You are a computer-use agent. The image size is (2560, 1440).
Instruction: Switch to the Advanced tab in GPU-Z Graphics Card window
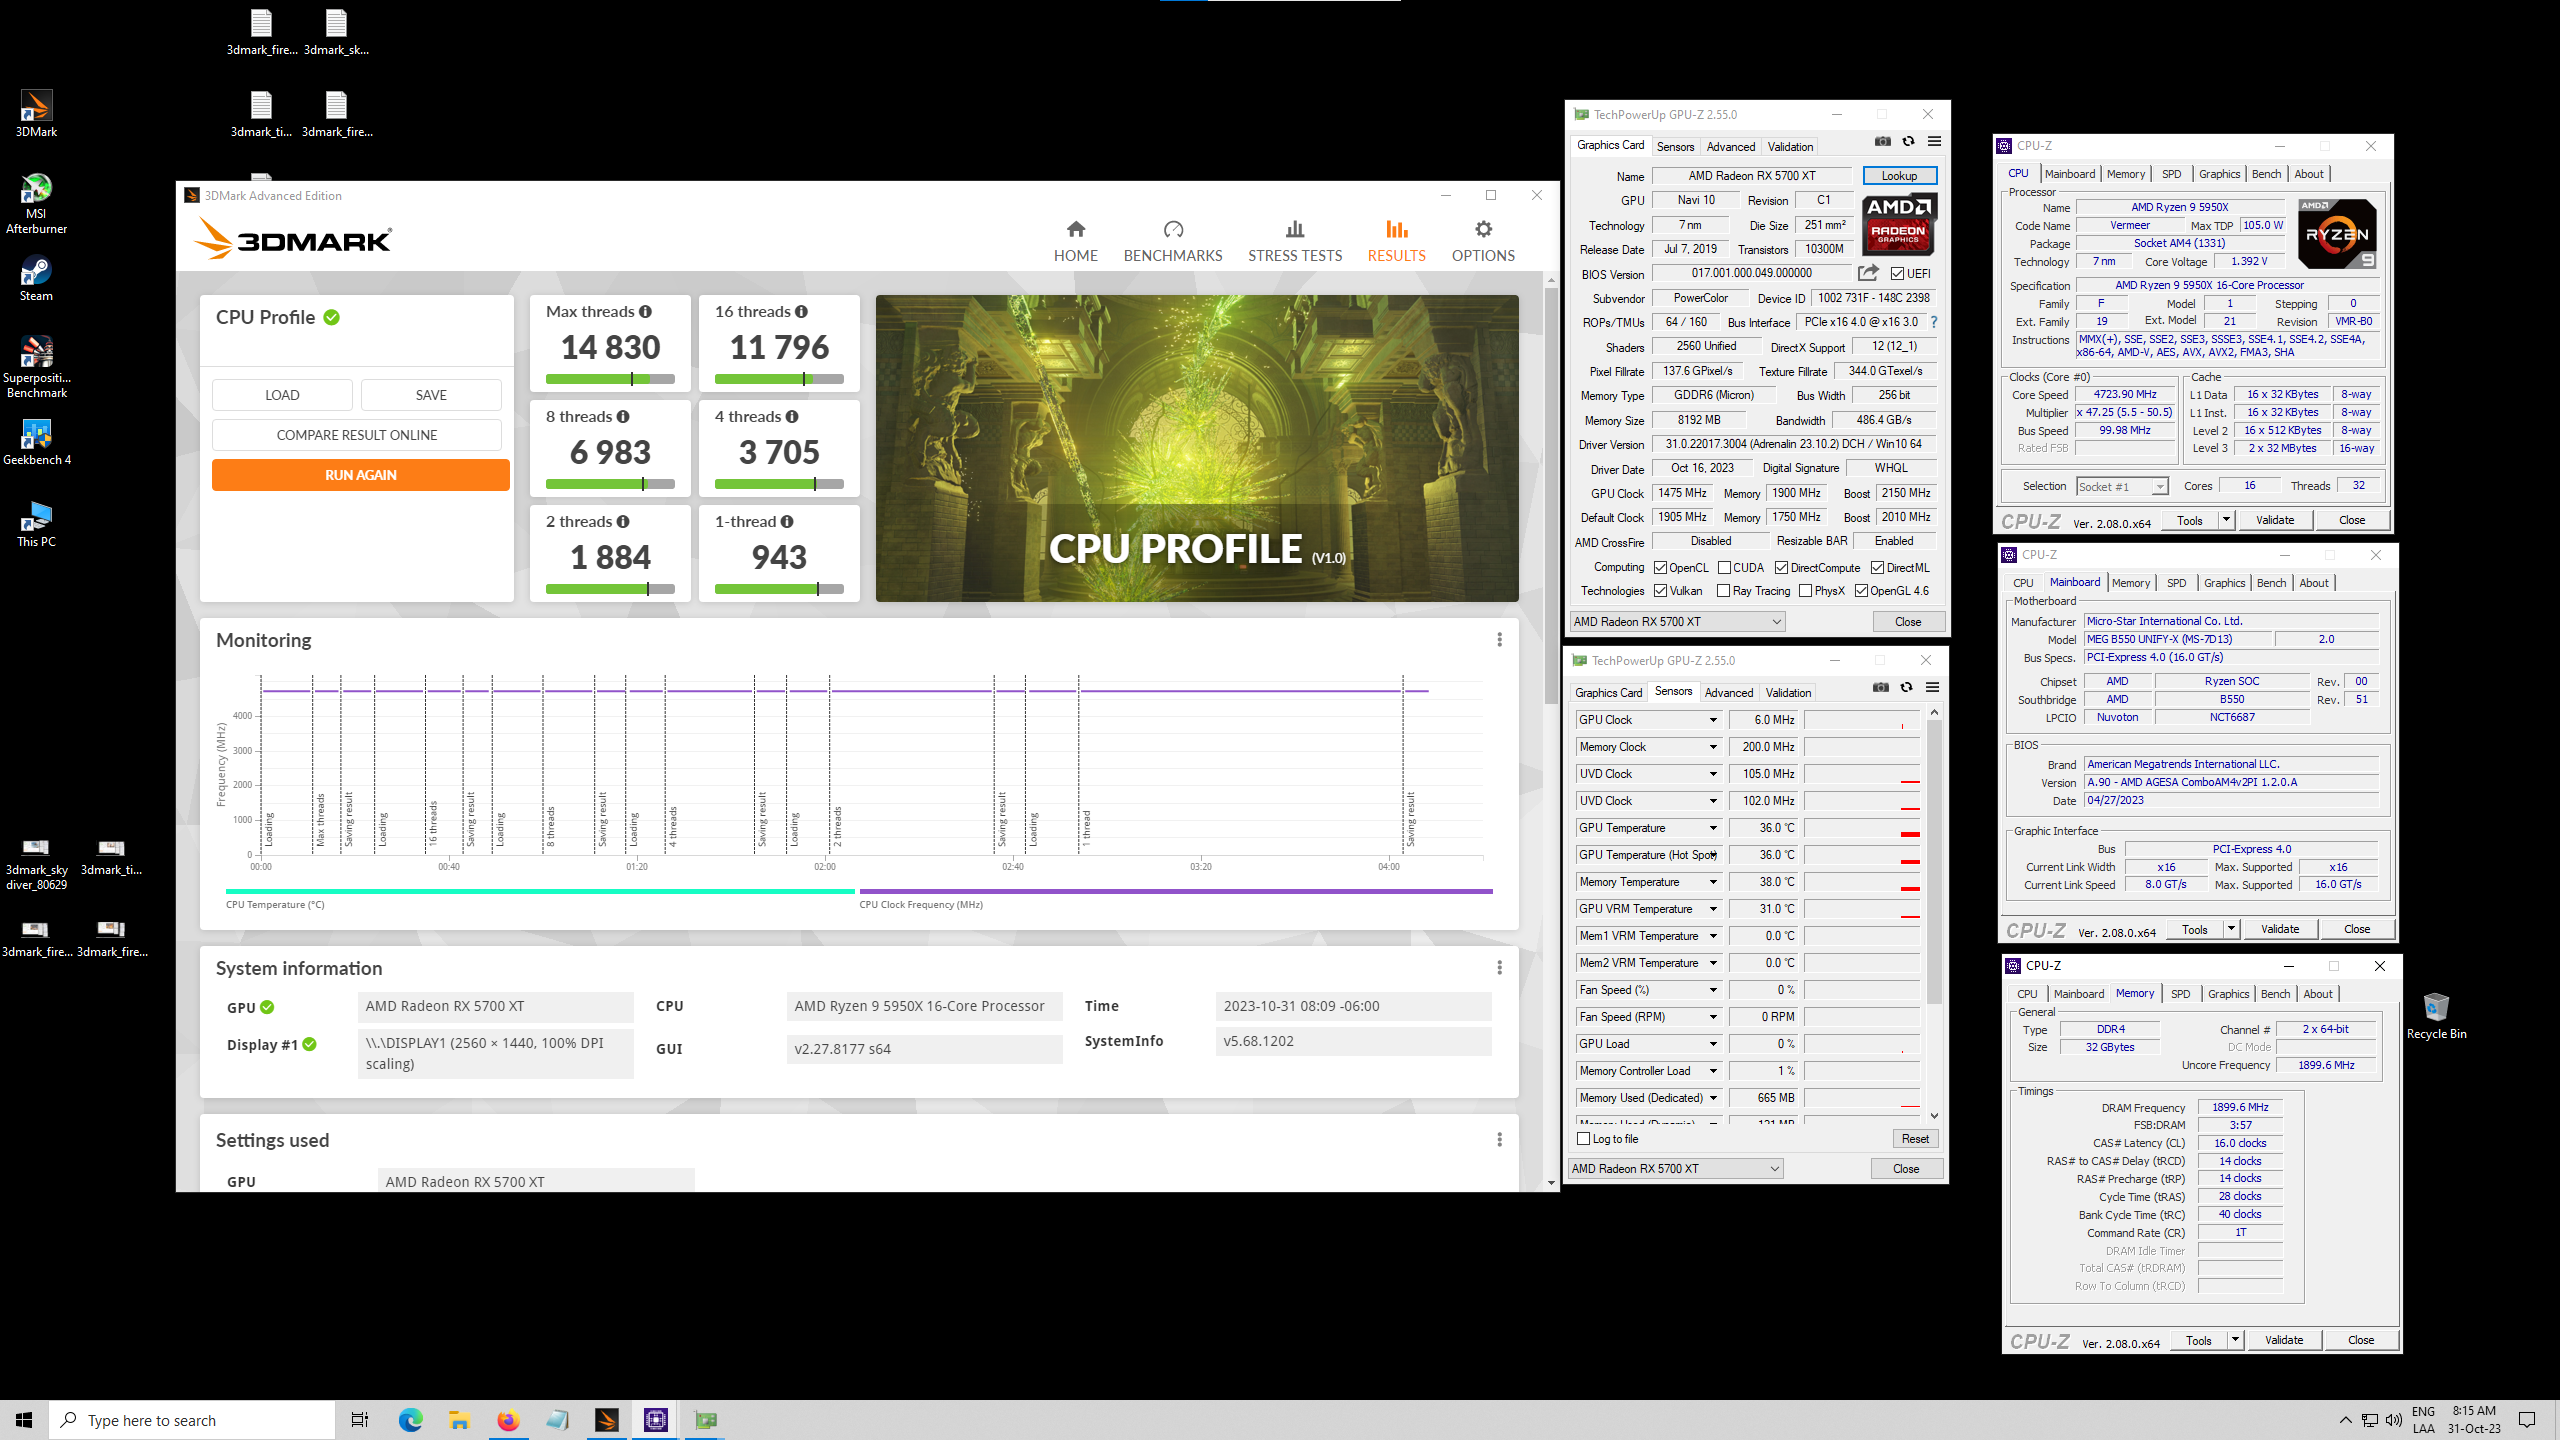[x=1730, y=146]
